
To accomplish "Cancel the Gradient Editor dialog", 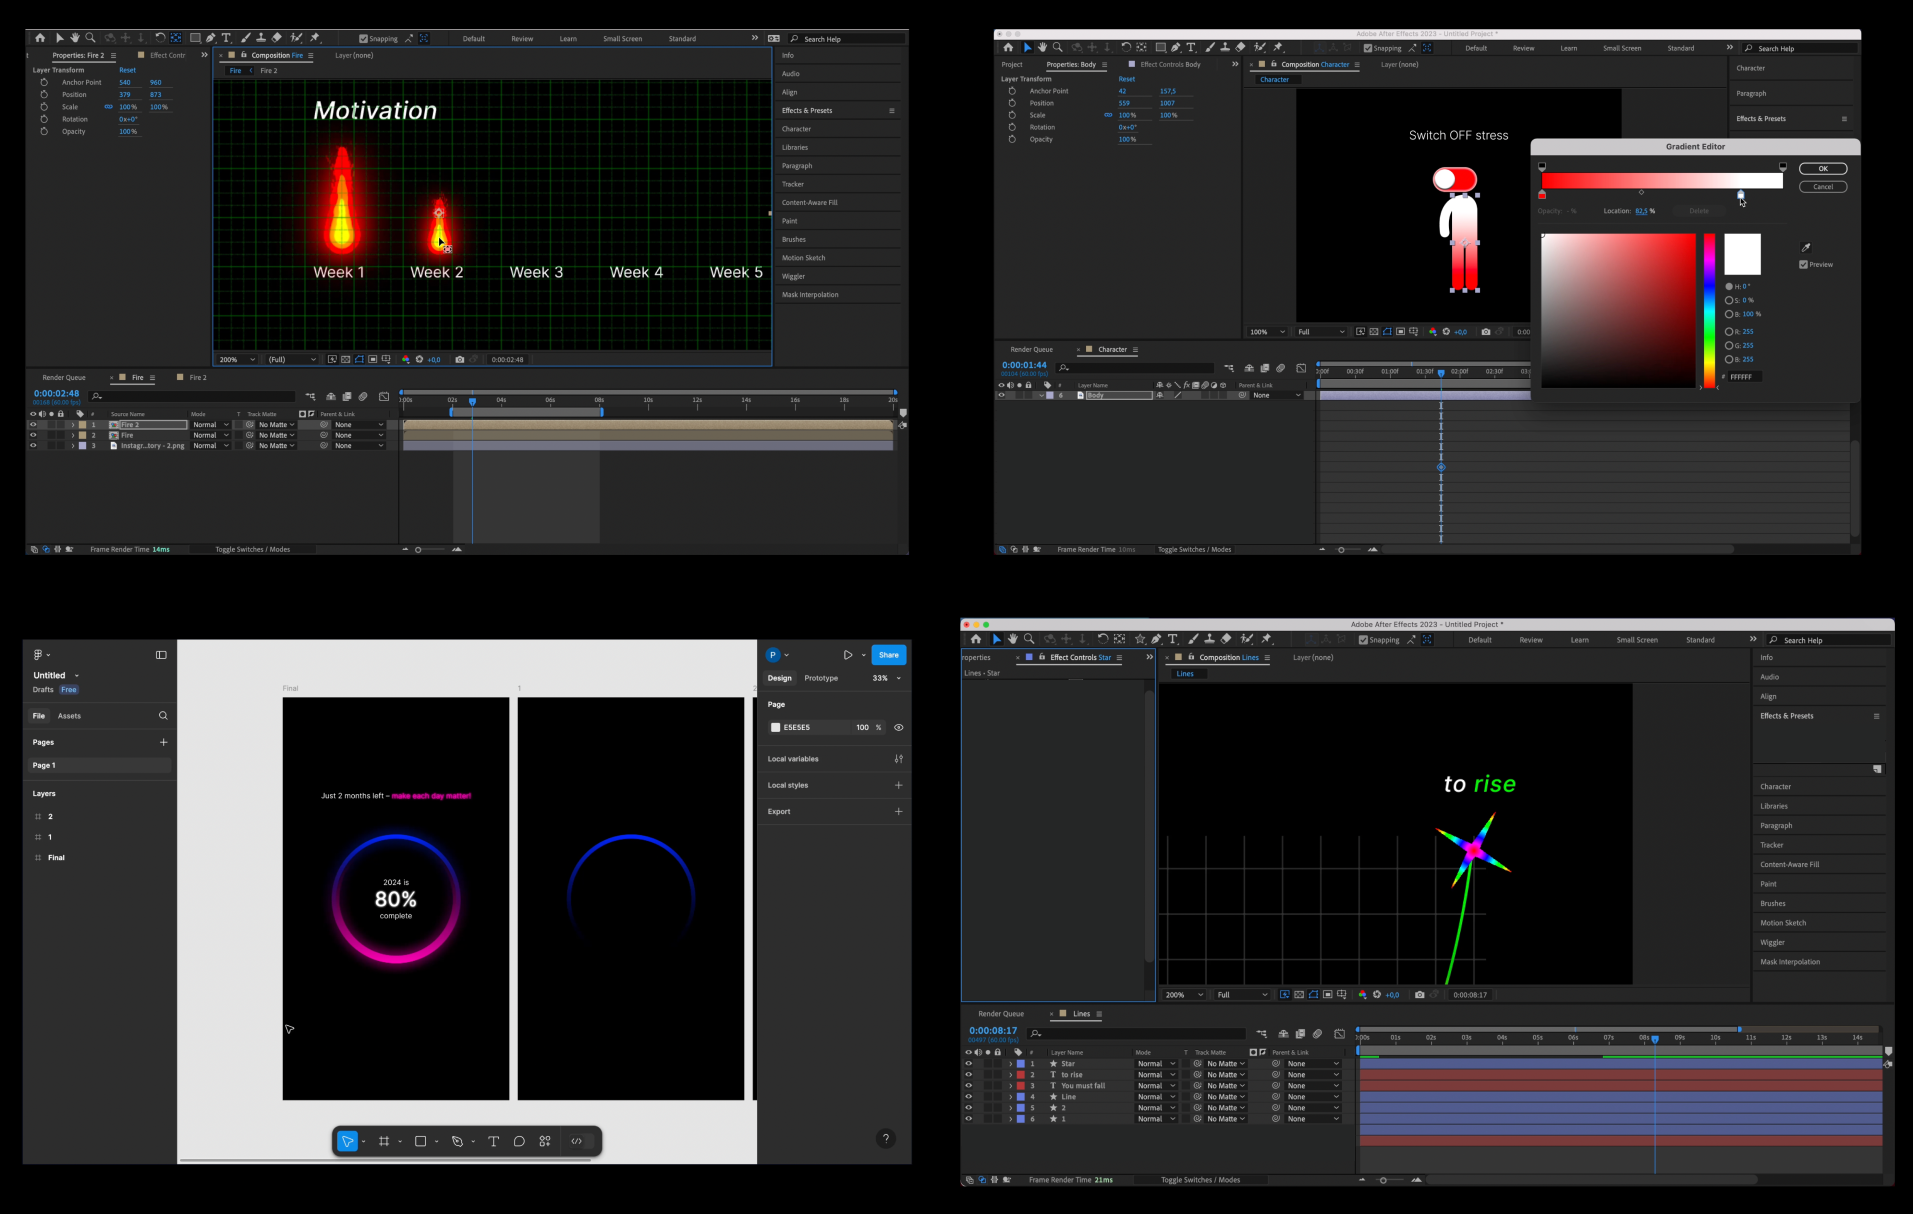I will pos(1822,186).
